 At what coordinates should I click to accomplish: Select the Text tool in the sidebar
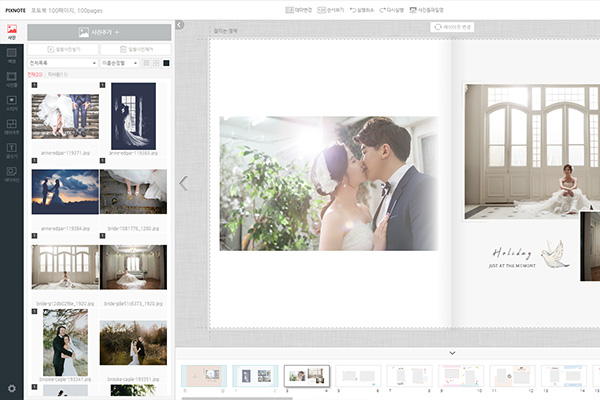[12, 151]
